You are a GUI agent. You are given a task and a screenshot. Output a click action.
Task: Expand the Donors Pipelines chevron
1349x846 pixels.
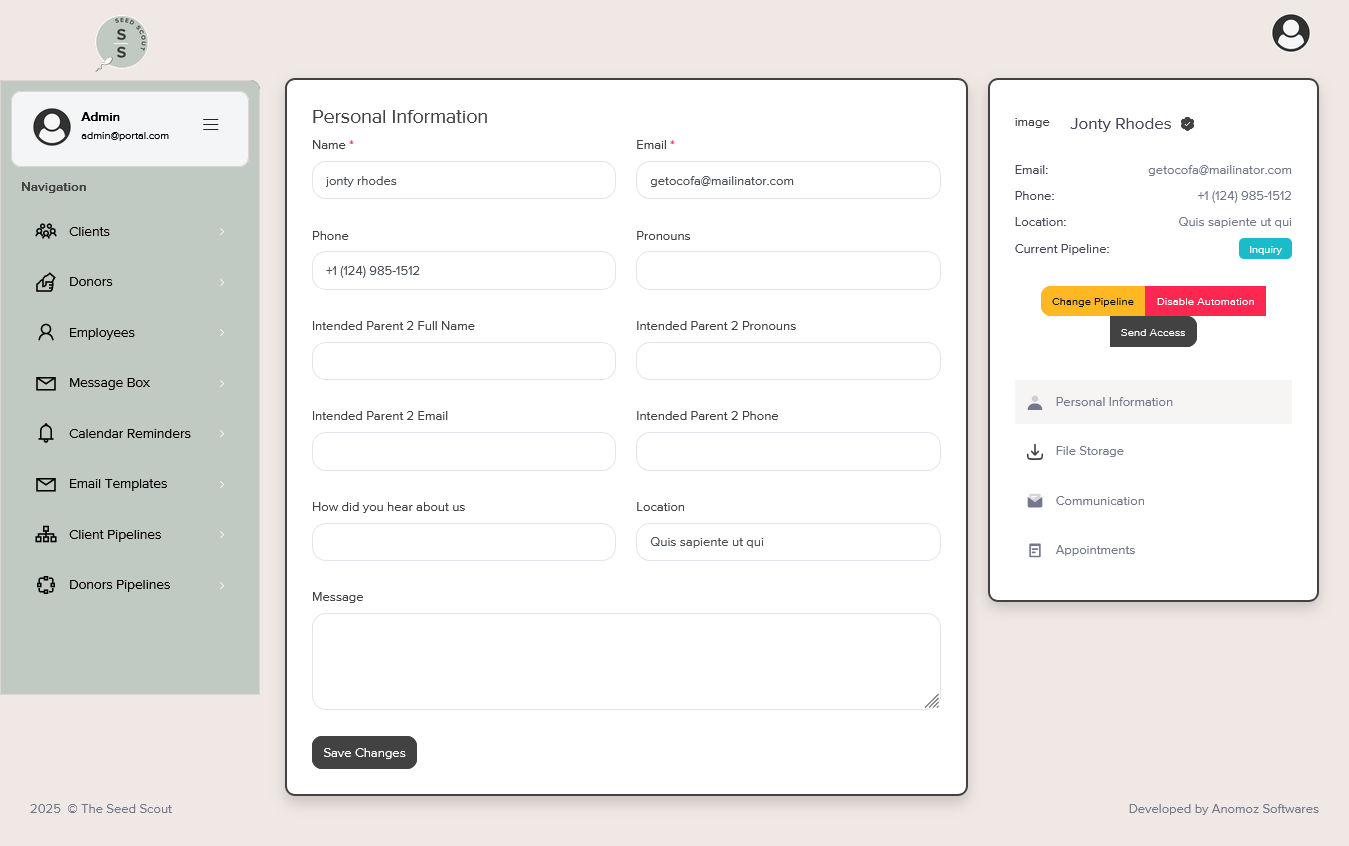pos(222,585)
